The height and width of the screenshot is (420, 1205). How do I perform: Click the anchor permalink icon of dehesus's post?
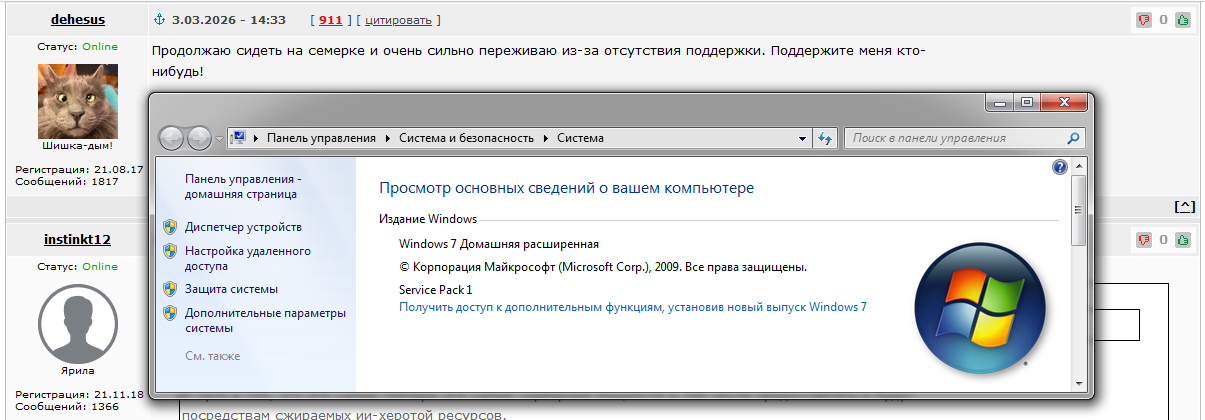point(159,20)
